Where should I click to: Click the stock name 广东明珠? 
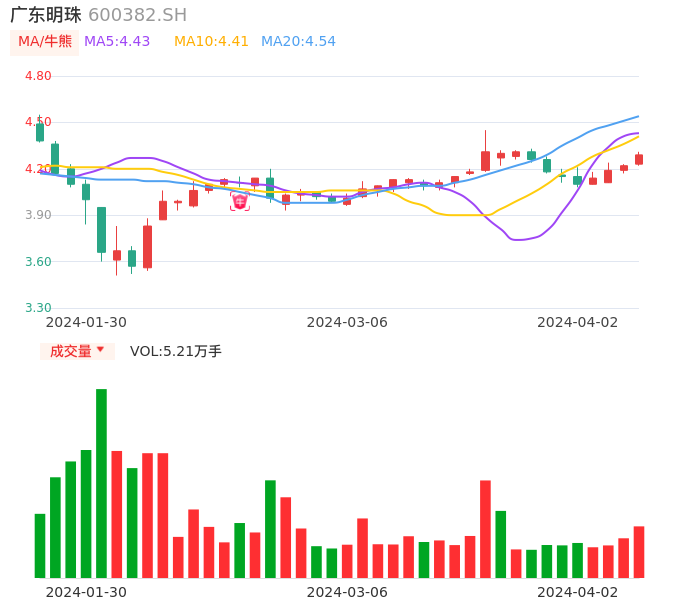pos(46,15)
